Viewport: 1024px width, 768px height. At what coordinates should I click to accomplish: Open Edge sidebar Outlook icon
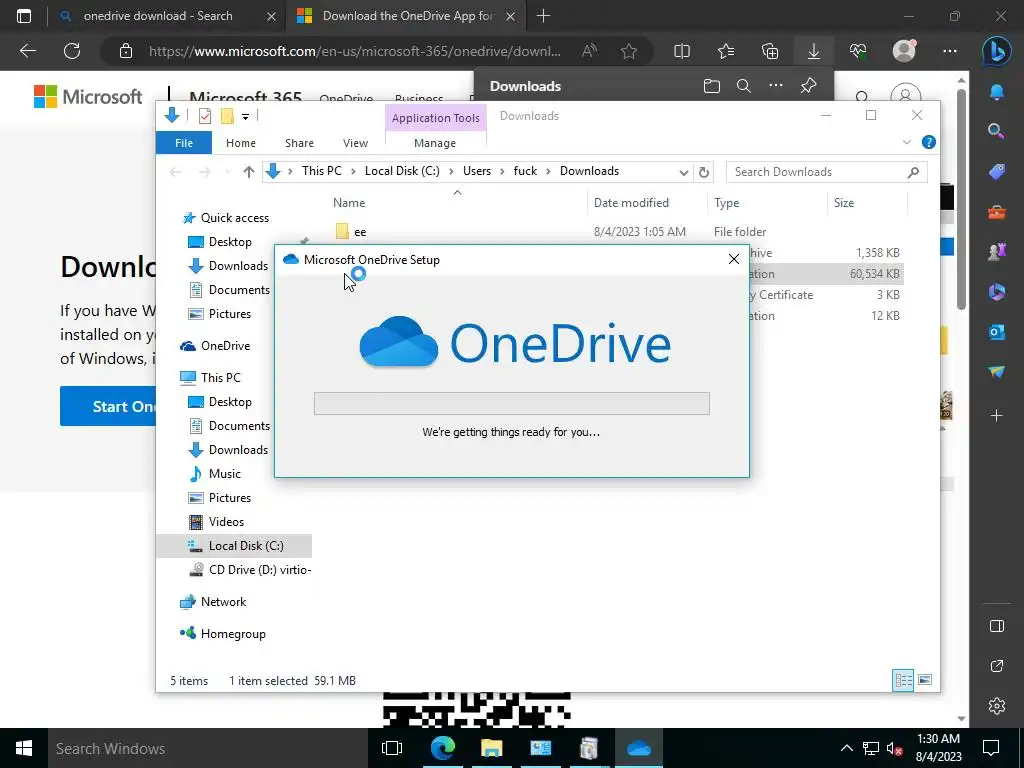(x=997, y=332)
